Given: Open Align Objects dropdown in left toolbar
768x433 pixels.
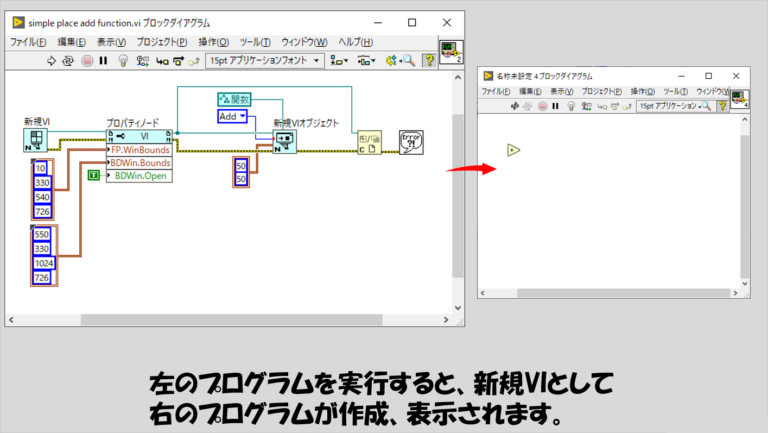Looking at the screenshot, I should (339, 61).
